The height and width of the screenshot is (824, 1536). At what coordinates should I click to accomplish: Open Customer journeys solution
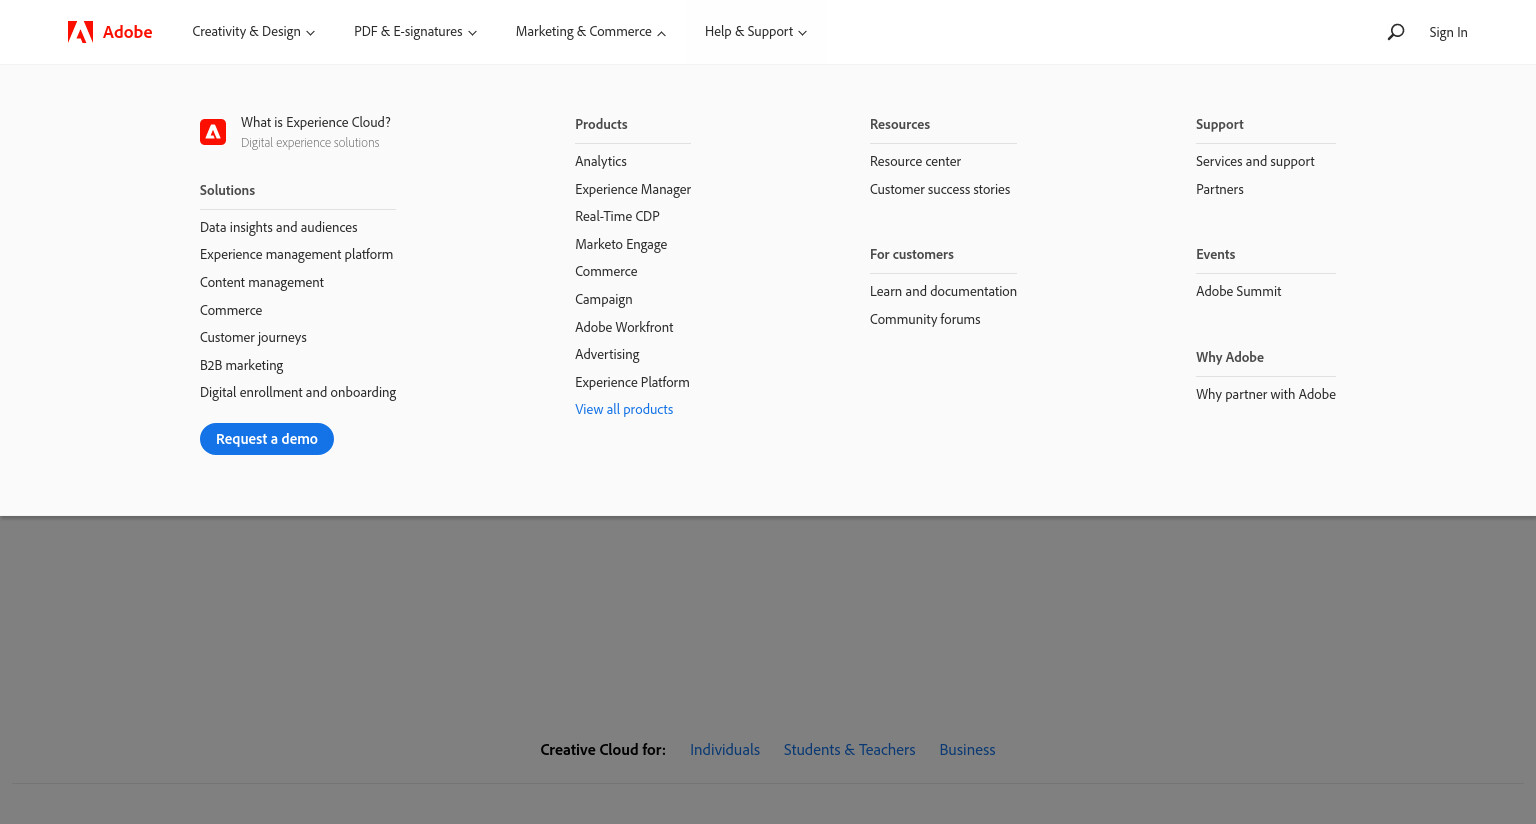[x=253, y=337]
